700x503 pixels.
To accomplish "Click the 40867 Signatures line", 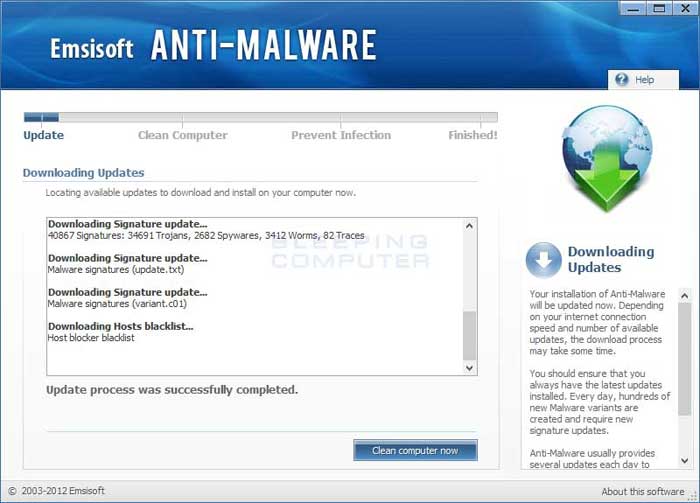I will (x=206, y=236).
